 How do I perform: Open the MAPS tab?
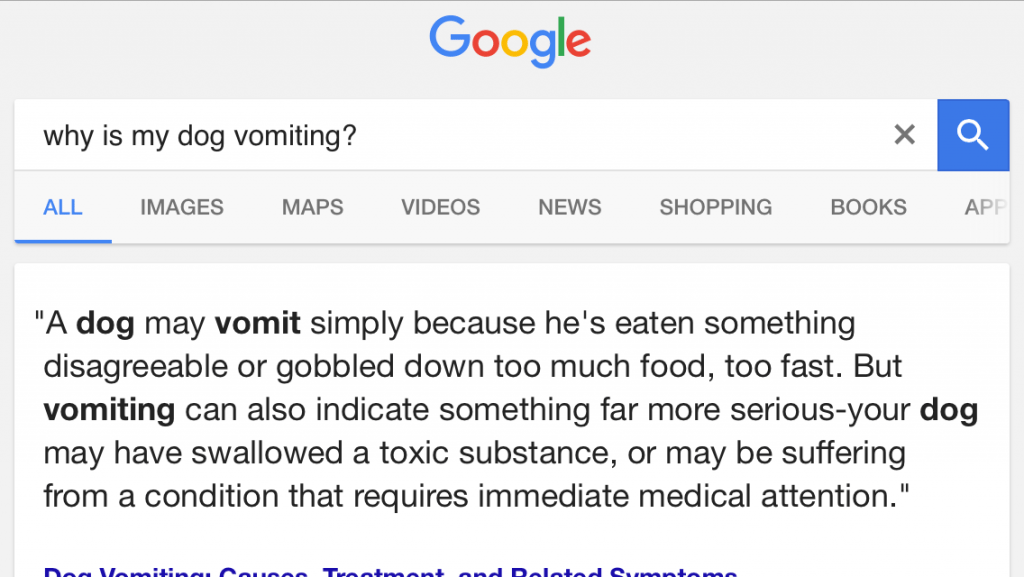312,208
